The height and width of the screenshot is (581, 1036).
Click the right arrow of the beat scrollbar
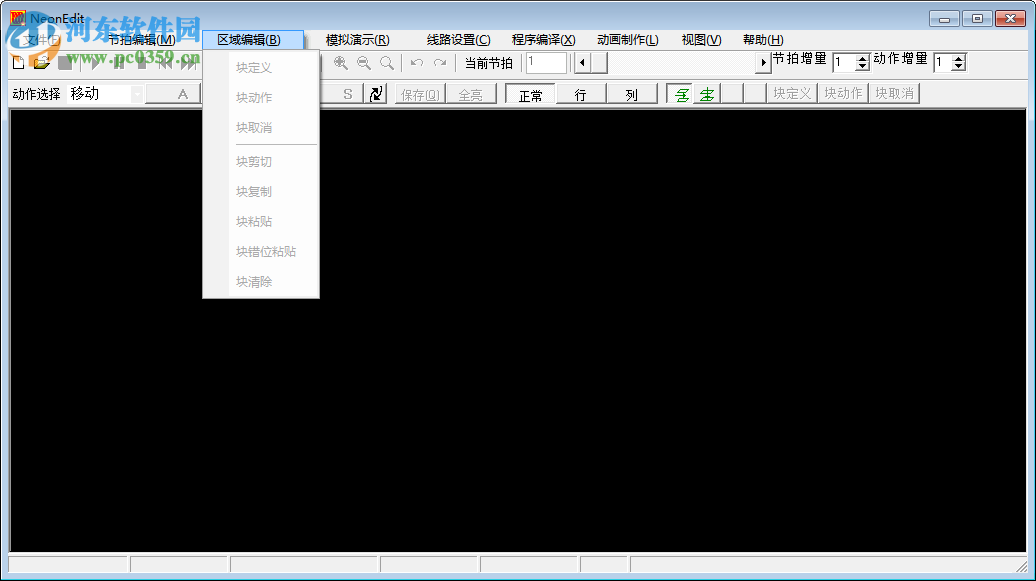[x=761, y=62]
